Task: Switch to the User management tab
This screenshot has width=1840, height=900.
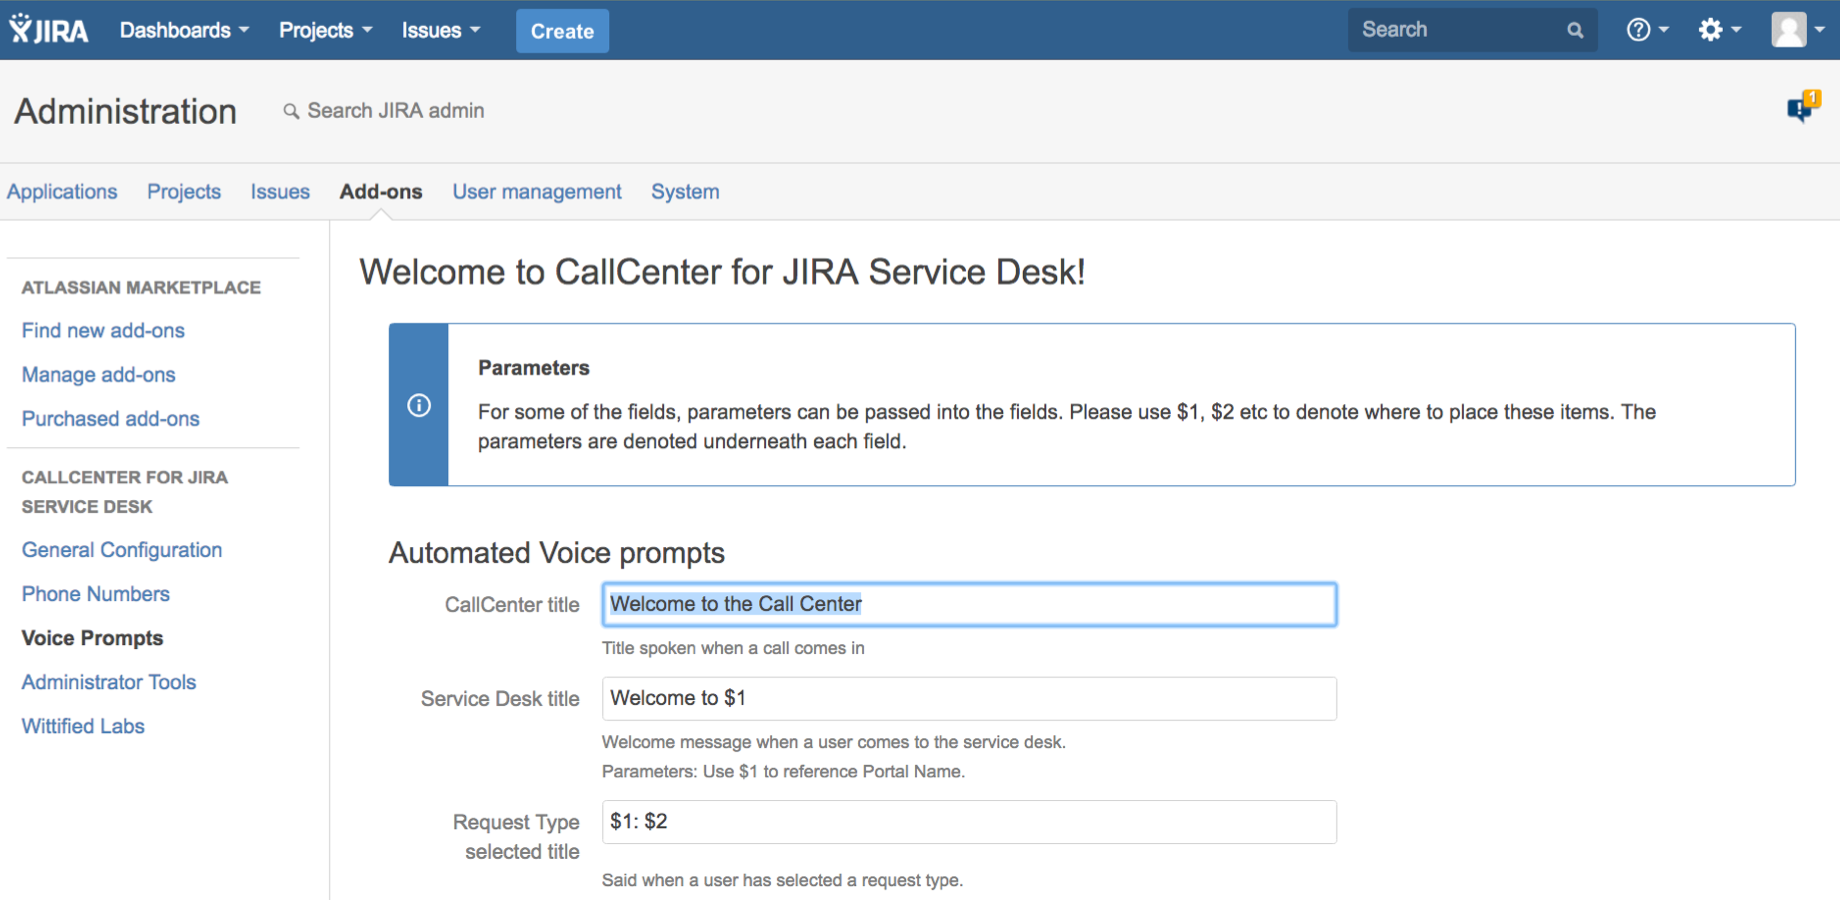Action: [536, 191]
